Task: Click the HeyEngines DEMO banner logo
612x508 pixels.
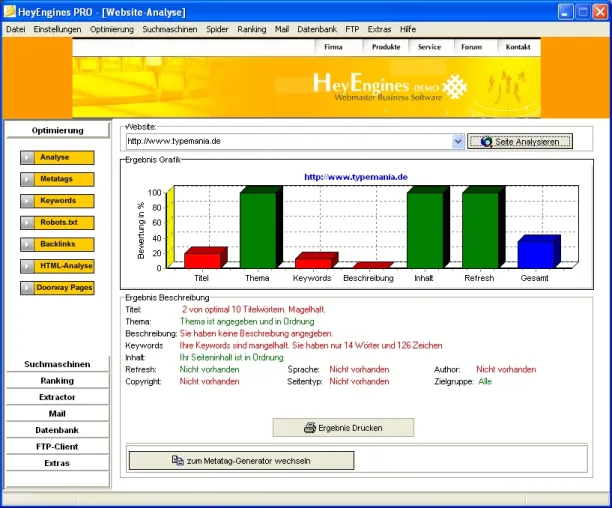Action: pyautogui.click(x=390, y=87)
